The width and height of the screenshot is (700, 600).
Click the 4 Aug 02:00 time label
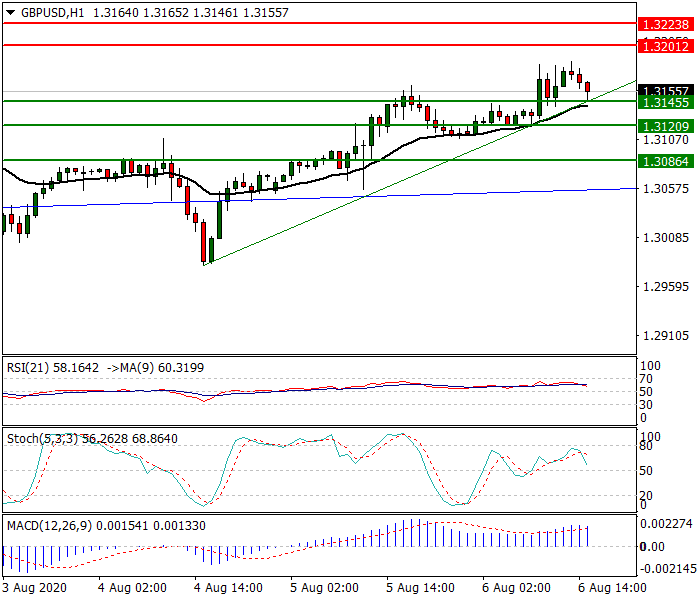[x=132, y=588]
